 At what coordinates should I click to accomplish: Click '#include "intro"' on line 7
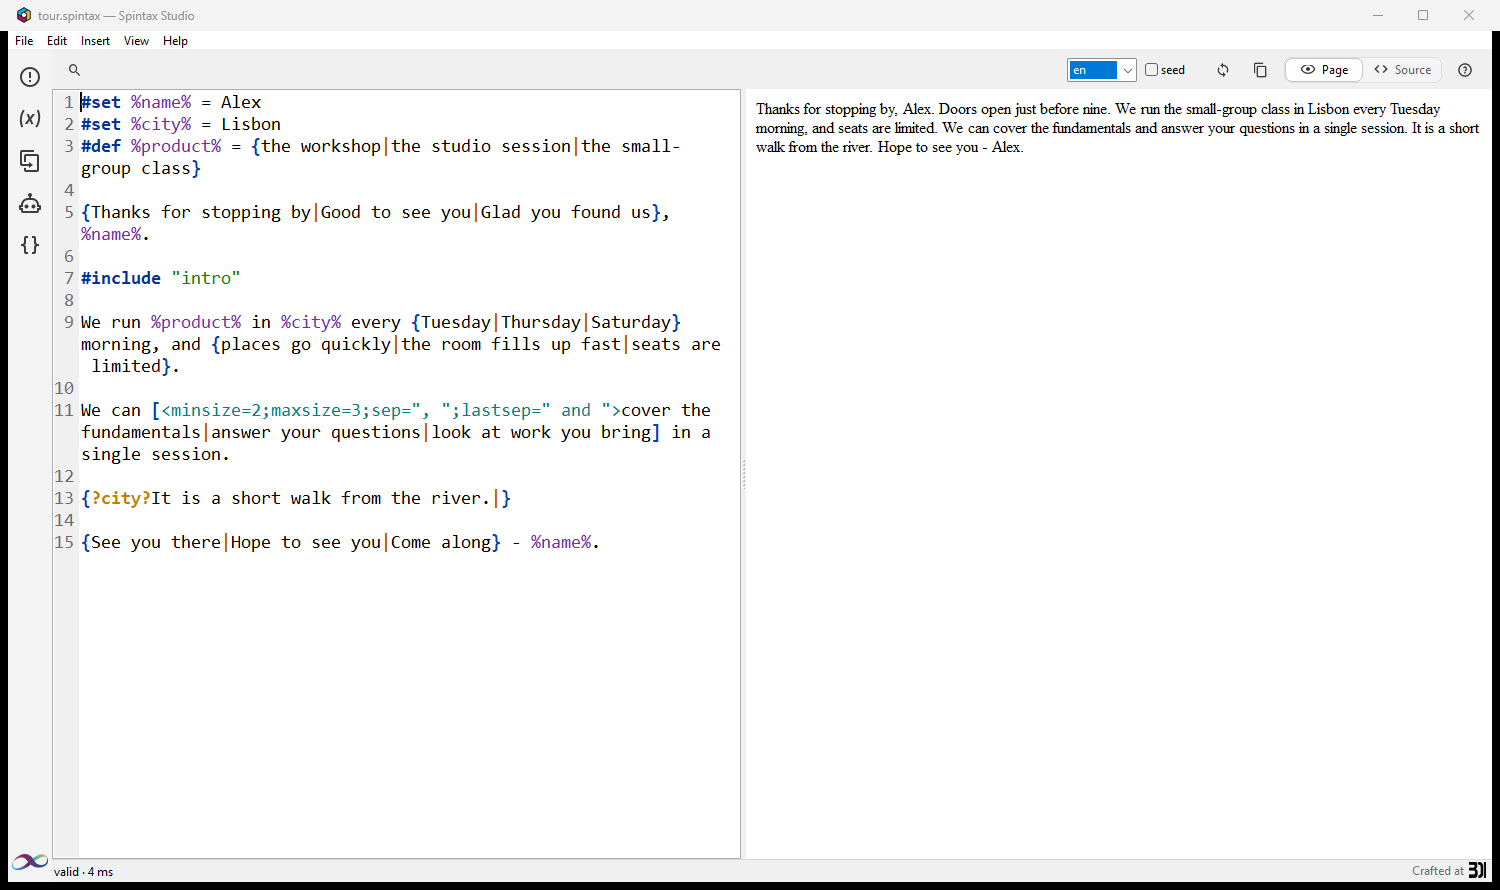tap(161, 278)
